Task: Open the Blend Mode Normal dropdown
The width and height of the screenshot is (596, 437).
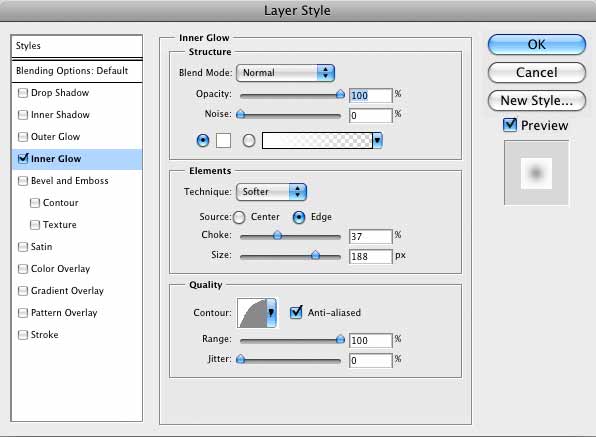Action: (285, 73)
